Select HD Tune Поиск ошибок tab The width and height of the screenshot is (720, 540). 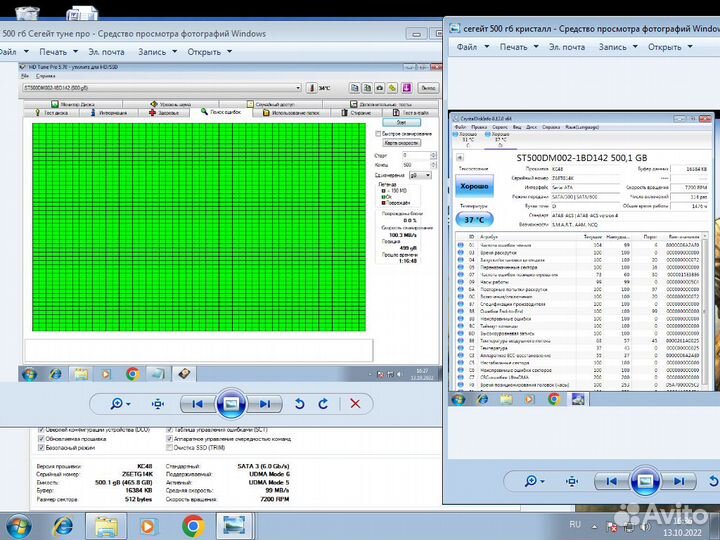point(221,112)
